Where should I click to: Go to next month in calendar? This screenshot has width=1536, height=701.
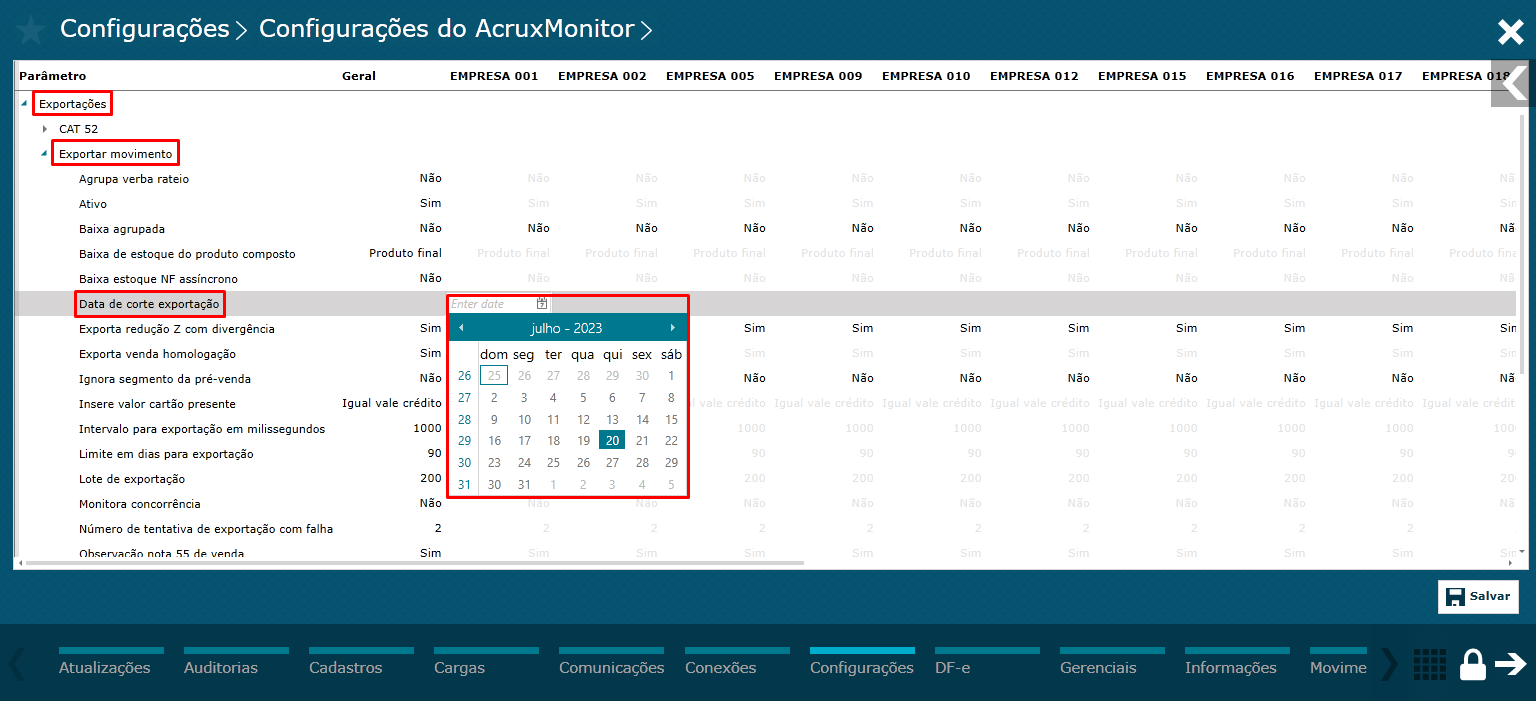tap(673, 327)
